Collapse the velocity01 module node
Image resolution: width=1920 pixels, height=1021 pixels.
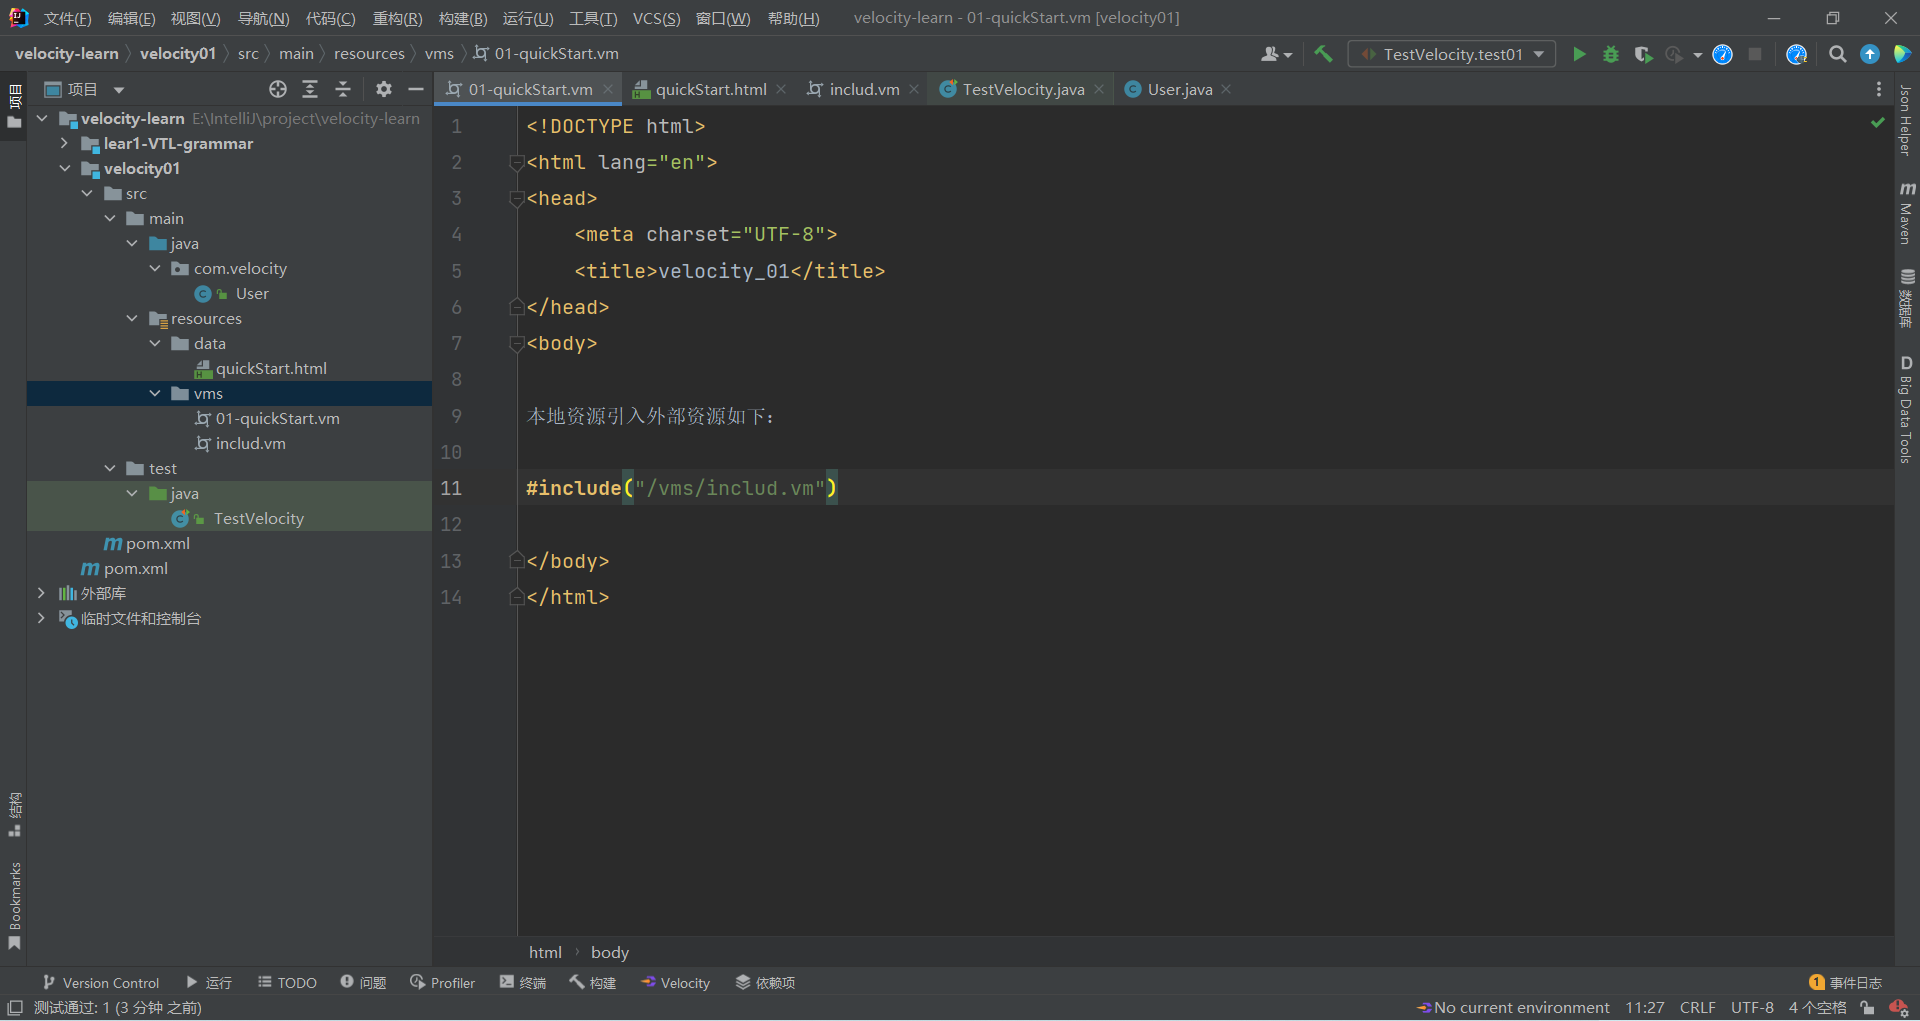[64, 168]
